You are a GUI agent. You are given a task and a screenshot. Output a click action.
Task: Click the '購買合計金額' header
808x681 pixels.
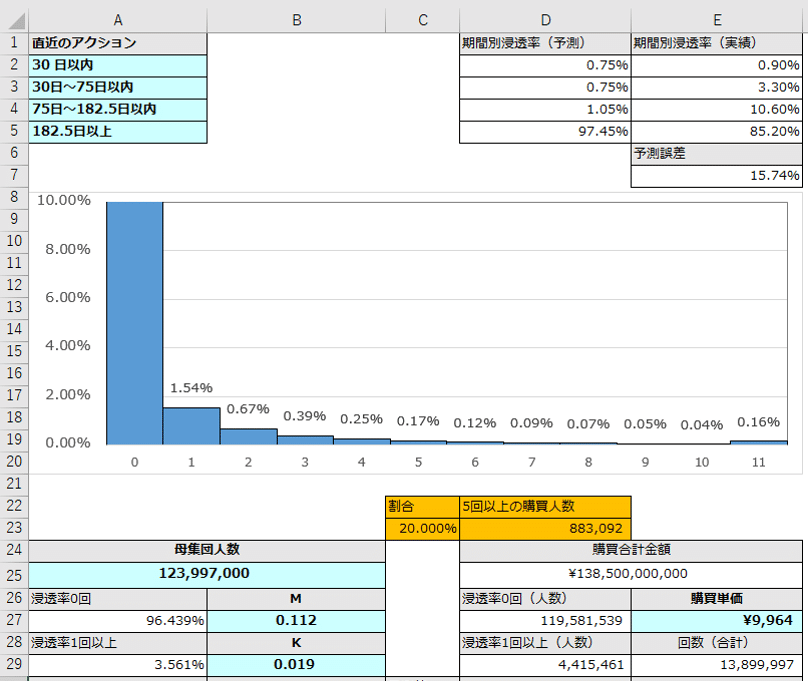click(631, 551)
